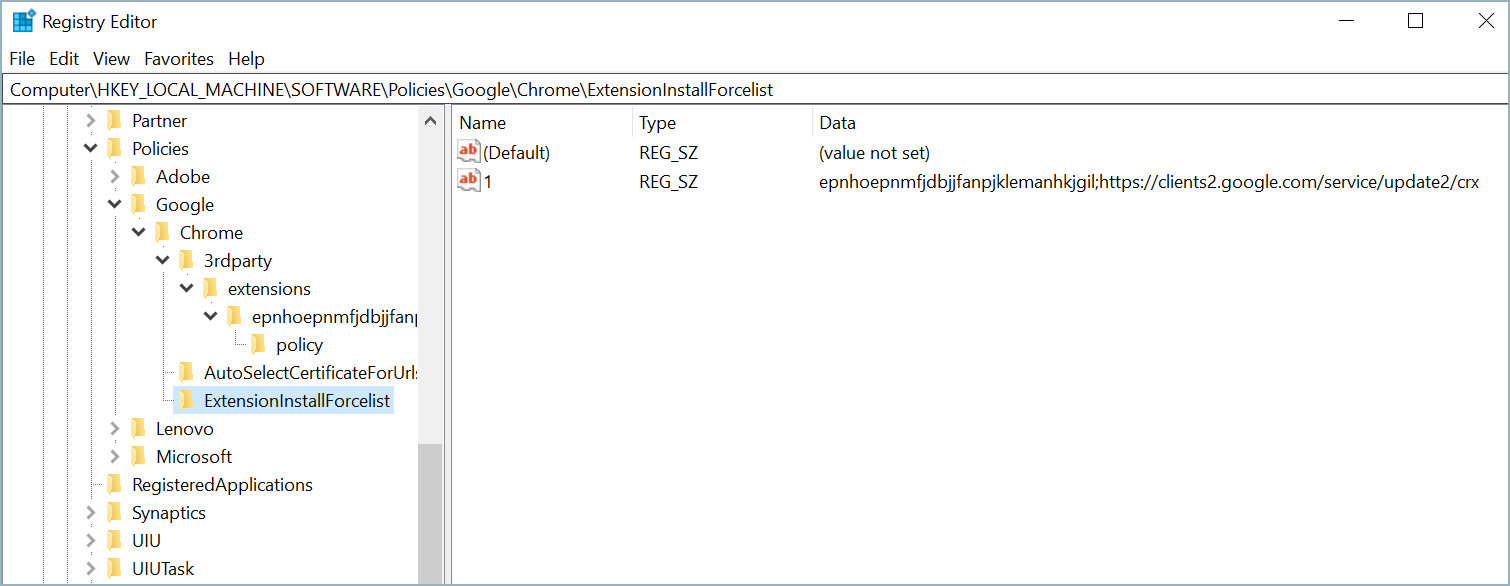1510x586 pixels.
Task: Select the (Default) string value icon
Action: click(x=469, y=152)
